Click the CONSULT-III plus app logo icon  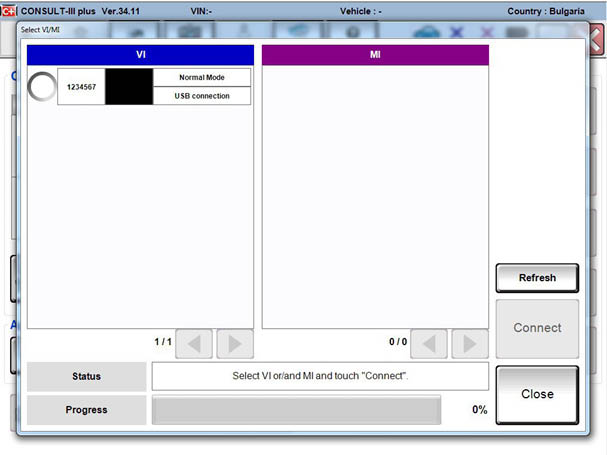point(9,10)
